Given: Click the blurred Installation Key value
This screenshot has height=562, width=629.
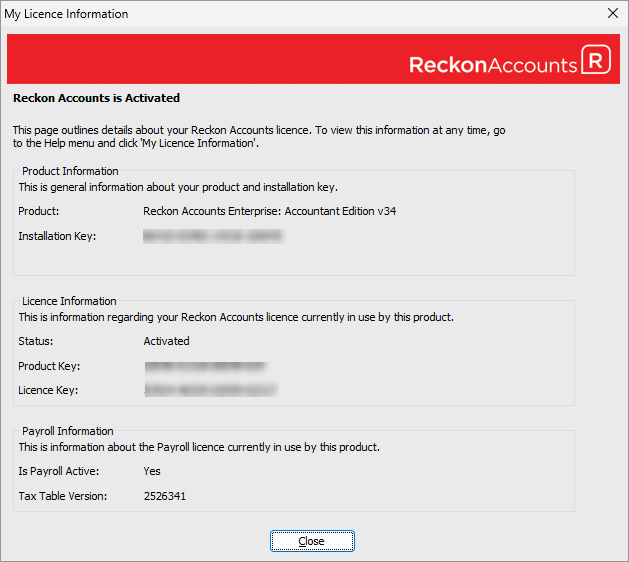Looking at the screenshot, I should pos(214,236).
